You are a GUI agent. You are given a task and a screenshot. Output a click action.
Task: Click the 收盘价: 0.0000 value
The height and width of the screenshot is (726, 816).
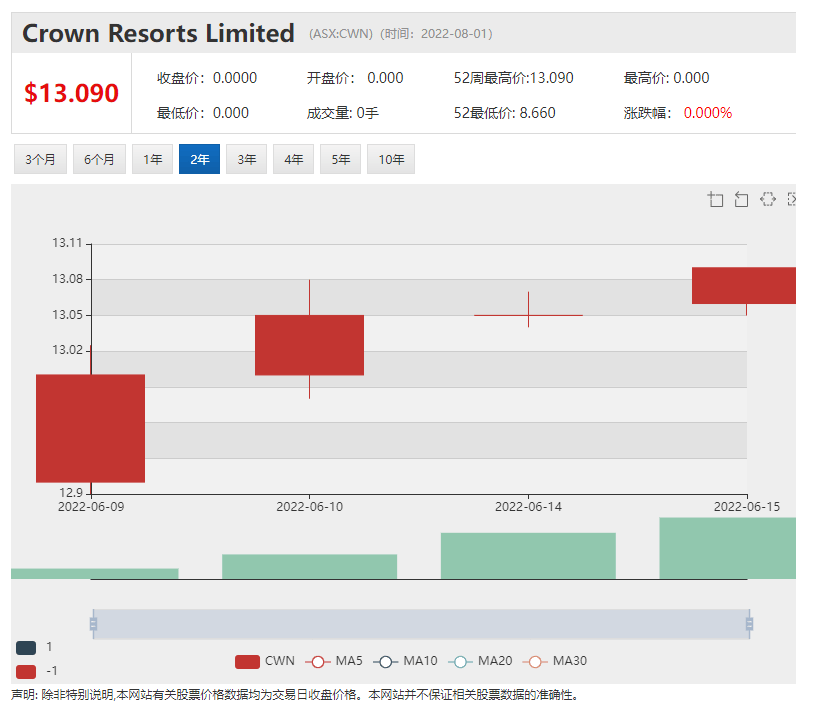[x=207, y=78]
